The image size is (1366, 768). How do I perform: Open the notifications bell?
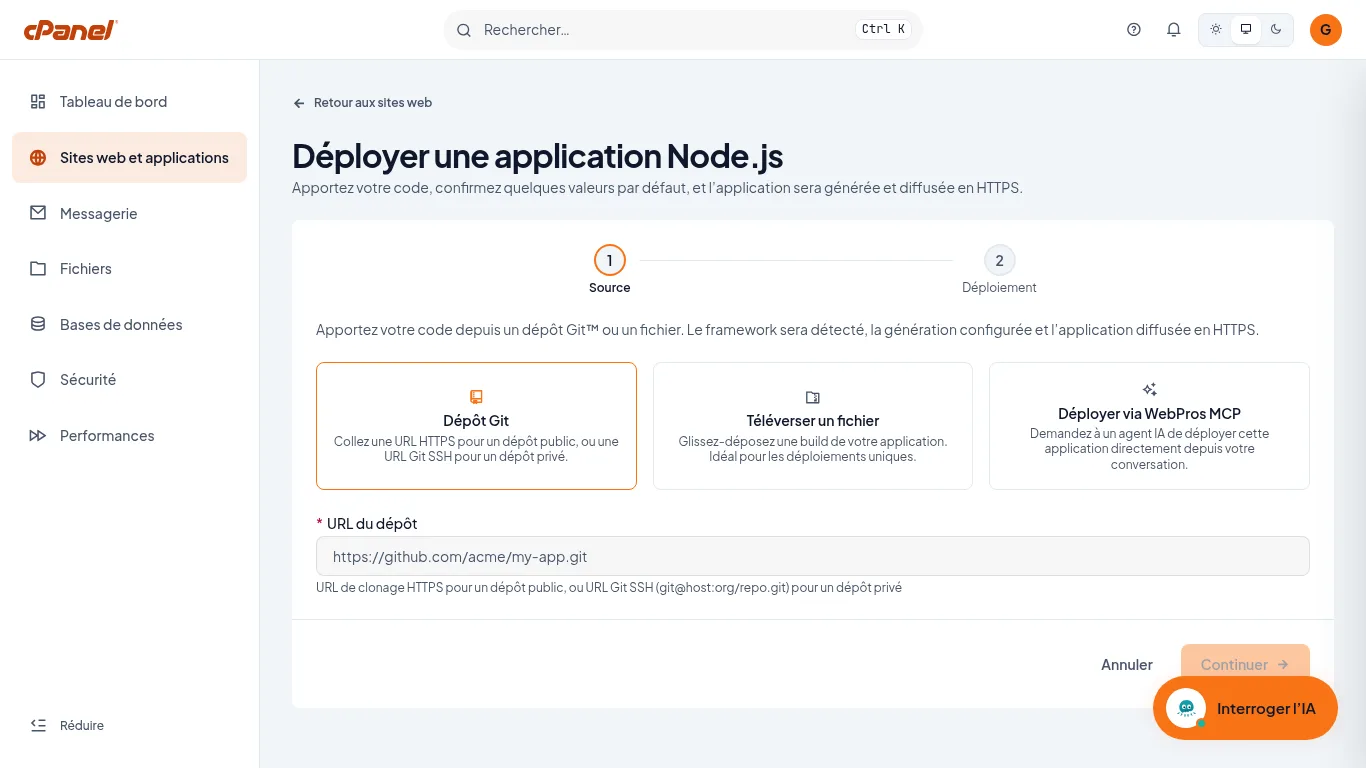tap(1174, 30)
